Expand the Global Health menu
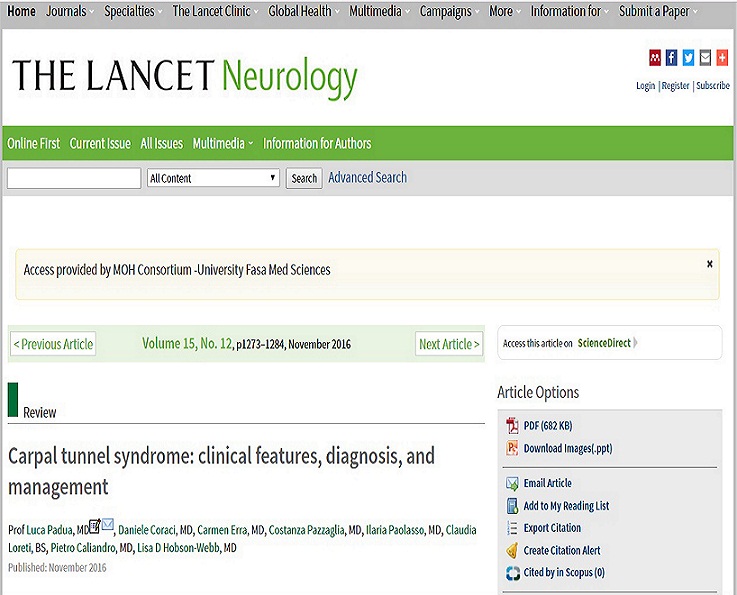 (304, 11)
